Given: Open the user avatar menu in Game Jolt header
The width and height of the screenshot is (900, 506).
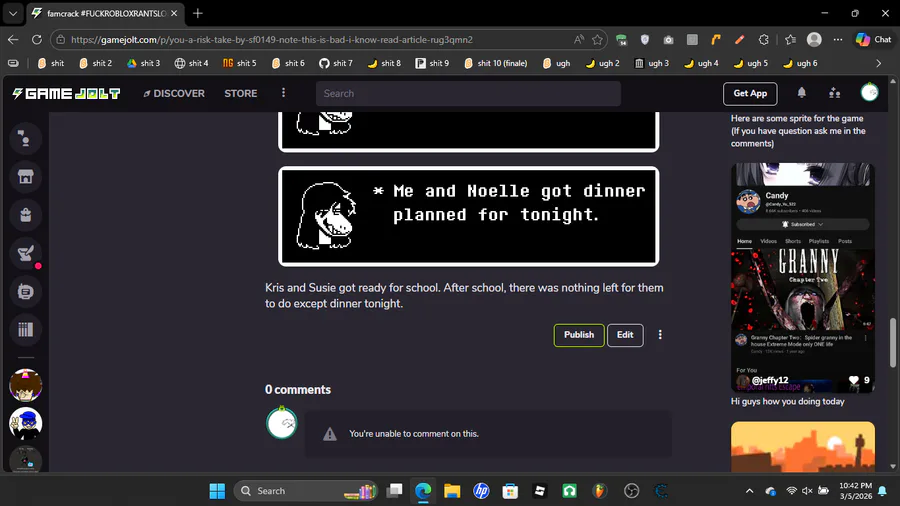Looking at the screenshot, I should (x=869, y=92).
